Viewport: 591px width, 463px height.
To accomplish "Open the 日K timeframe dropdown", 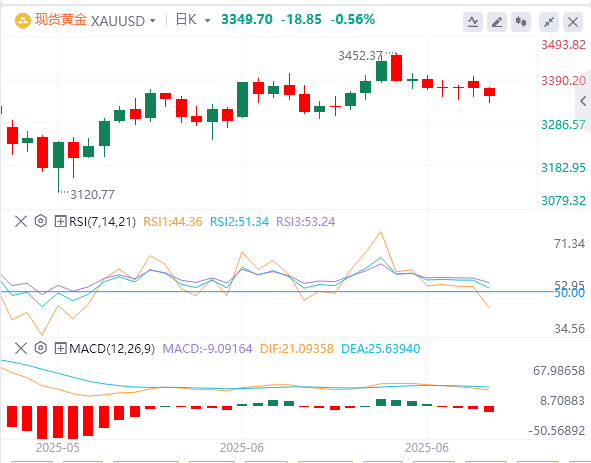I will pyautogui.click(x=207, y=21).
